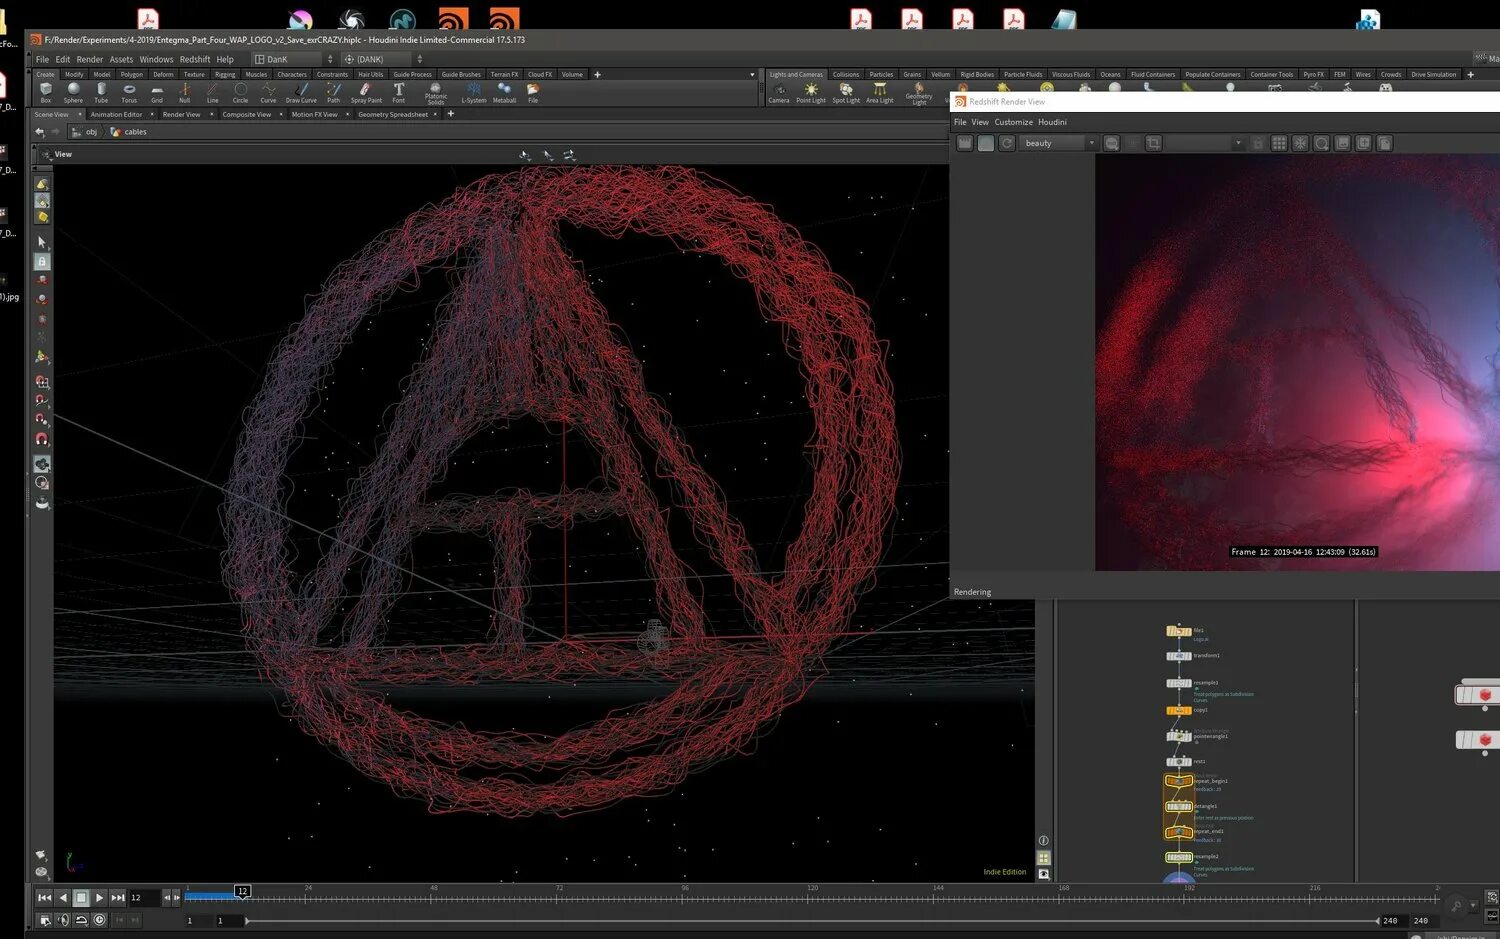Select the Circle shelf tool
Viewport: 1500px width, 939px height.
coord(240,92)
